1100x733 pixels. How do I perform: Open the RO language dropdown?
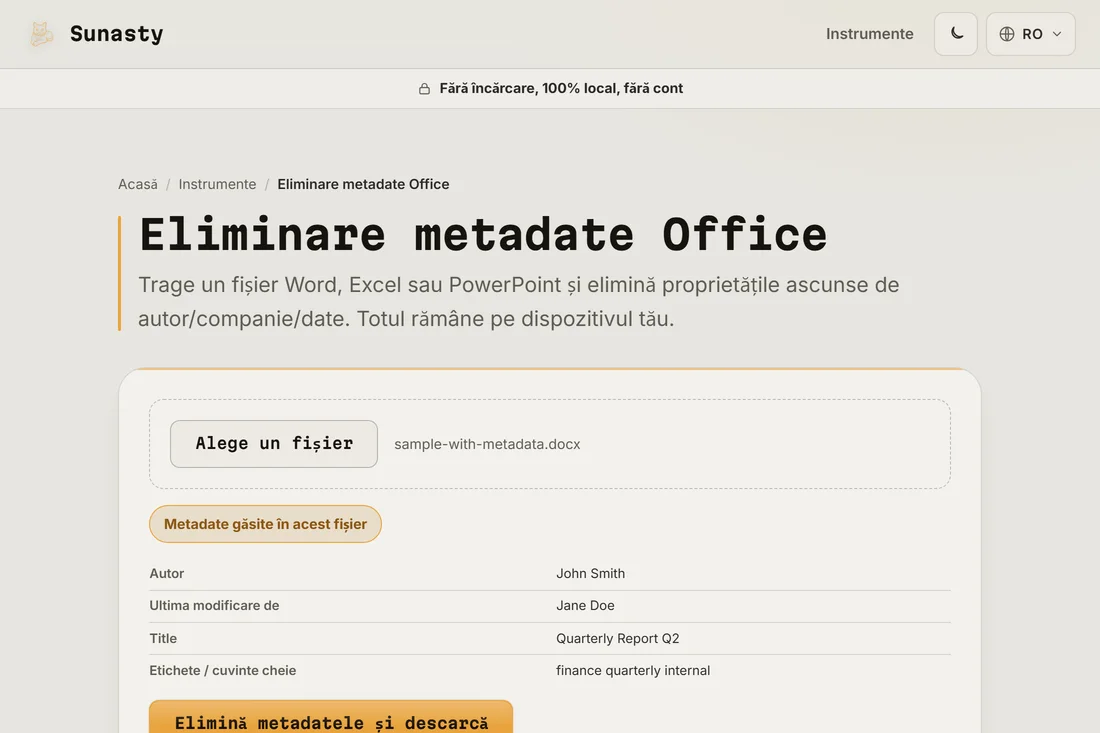point(1031,34)
